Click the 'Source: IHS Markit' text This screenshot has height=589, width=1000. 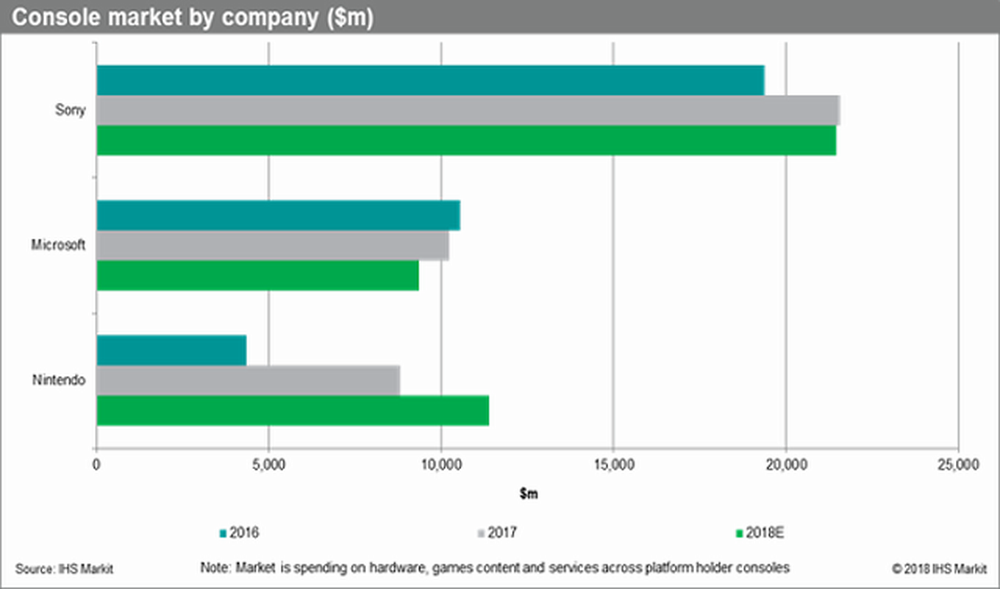[x=64, y=568]
